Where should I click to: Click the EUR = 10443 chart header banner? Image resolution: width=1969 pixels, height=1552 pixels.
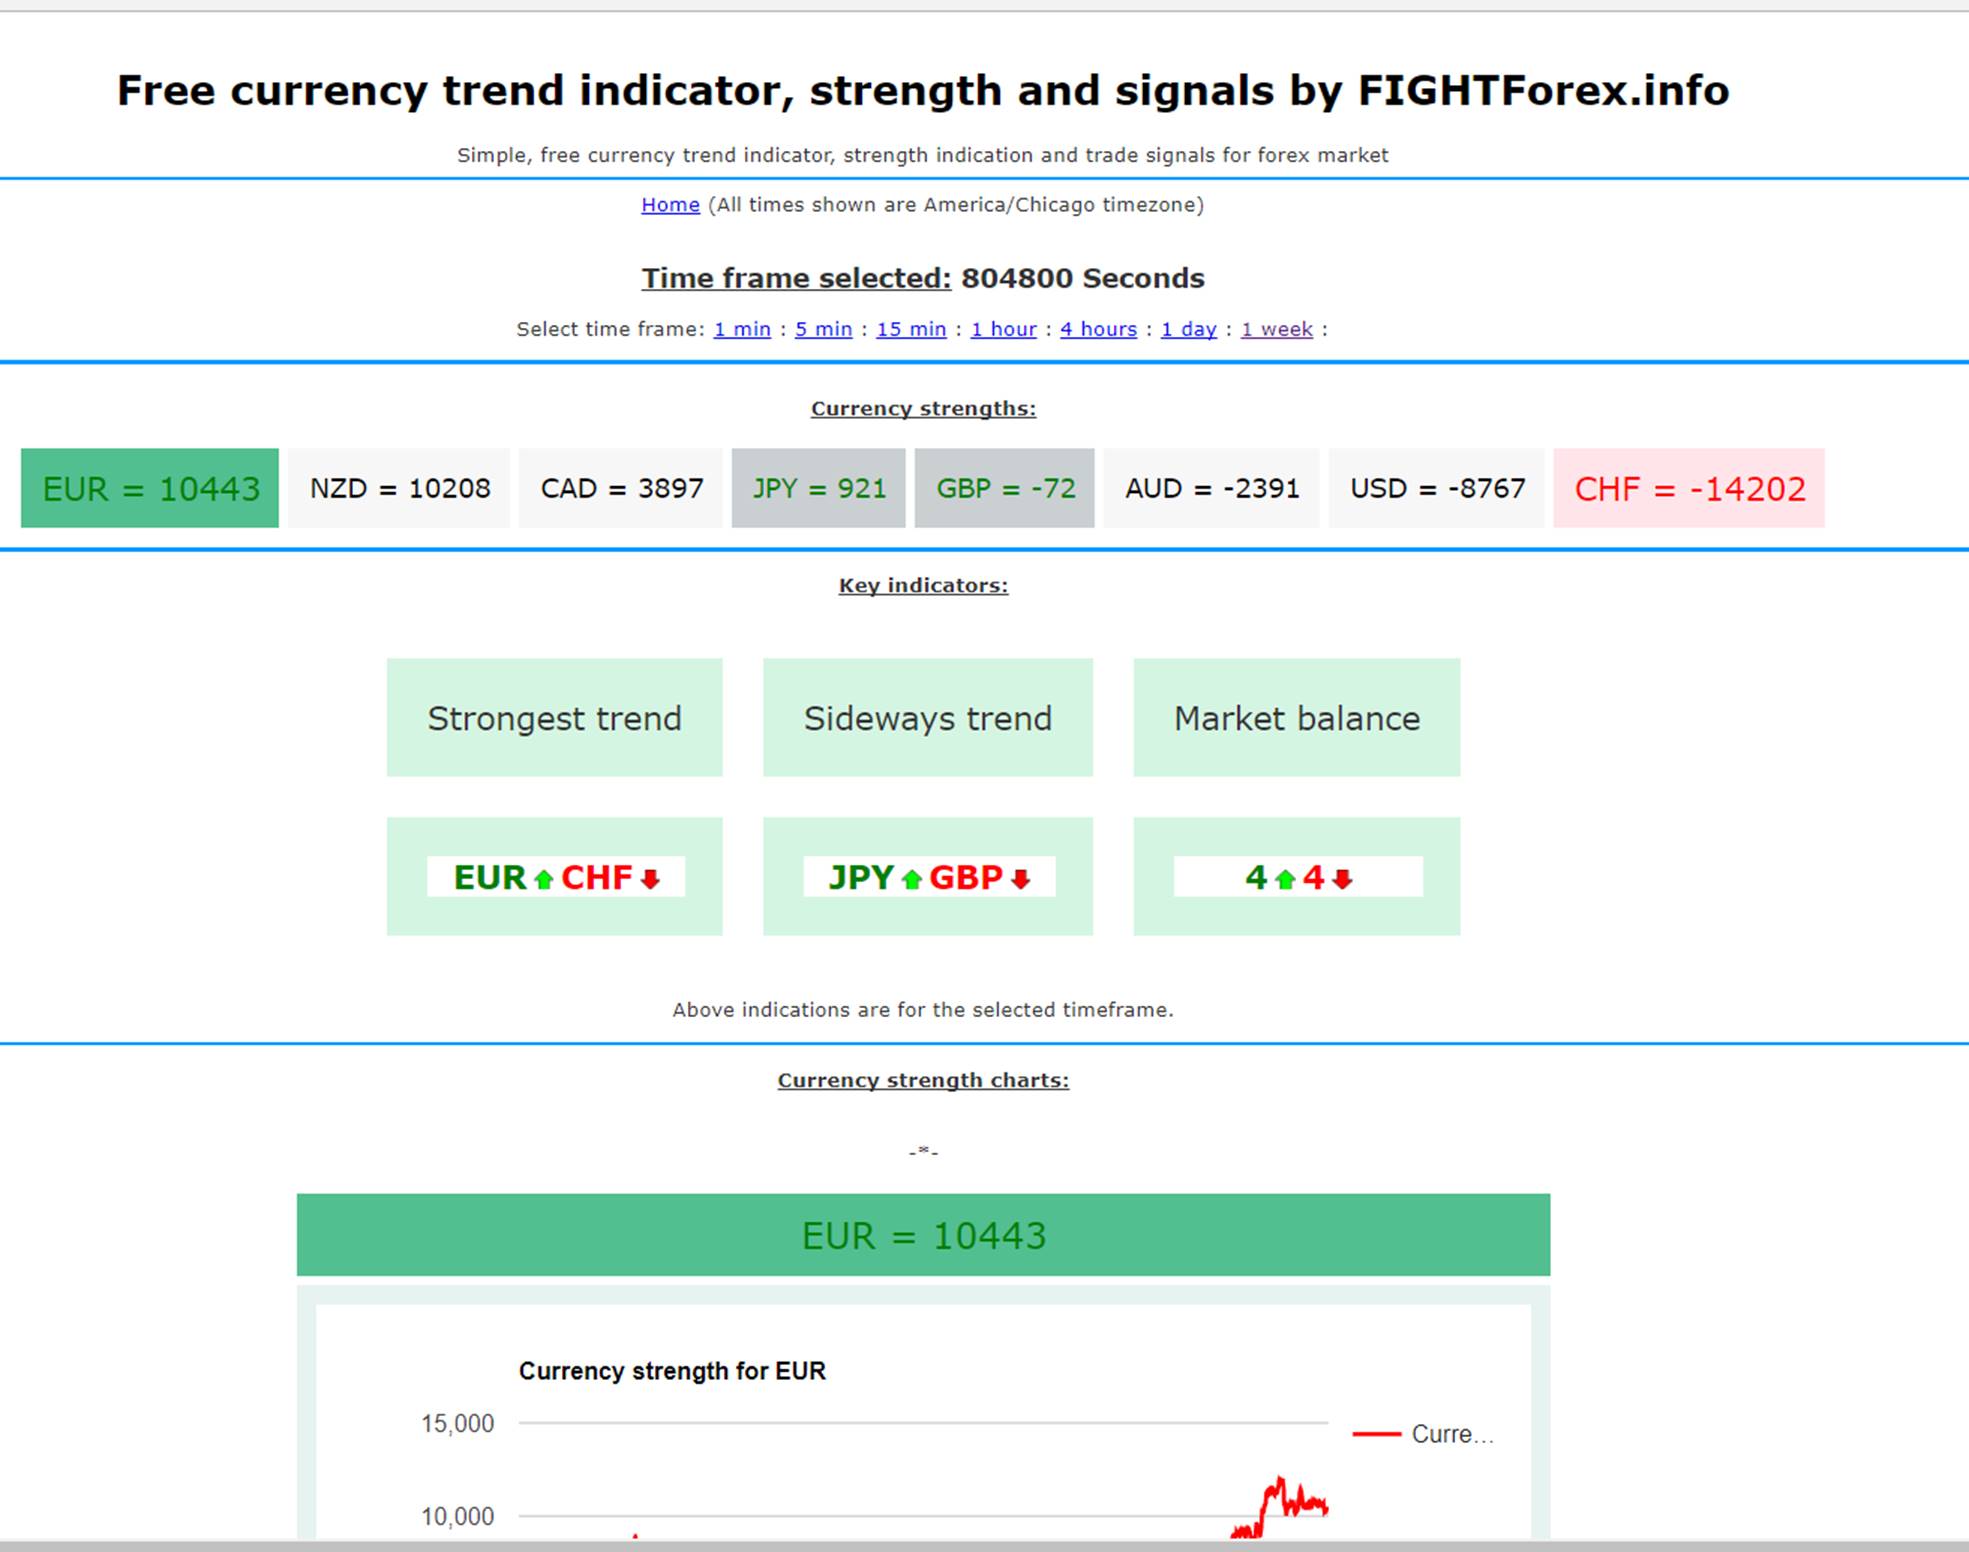coord(923,1235)
